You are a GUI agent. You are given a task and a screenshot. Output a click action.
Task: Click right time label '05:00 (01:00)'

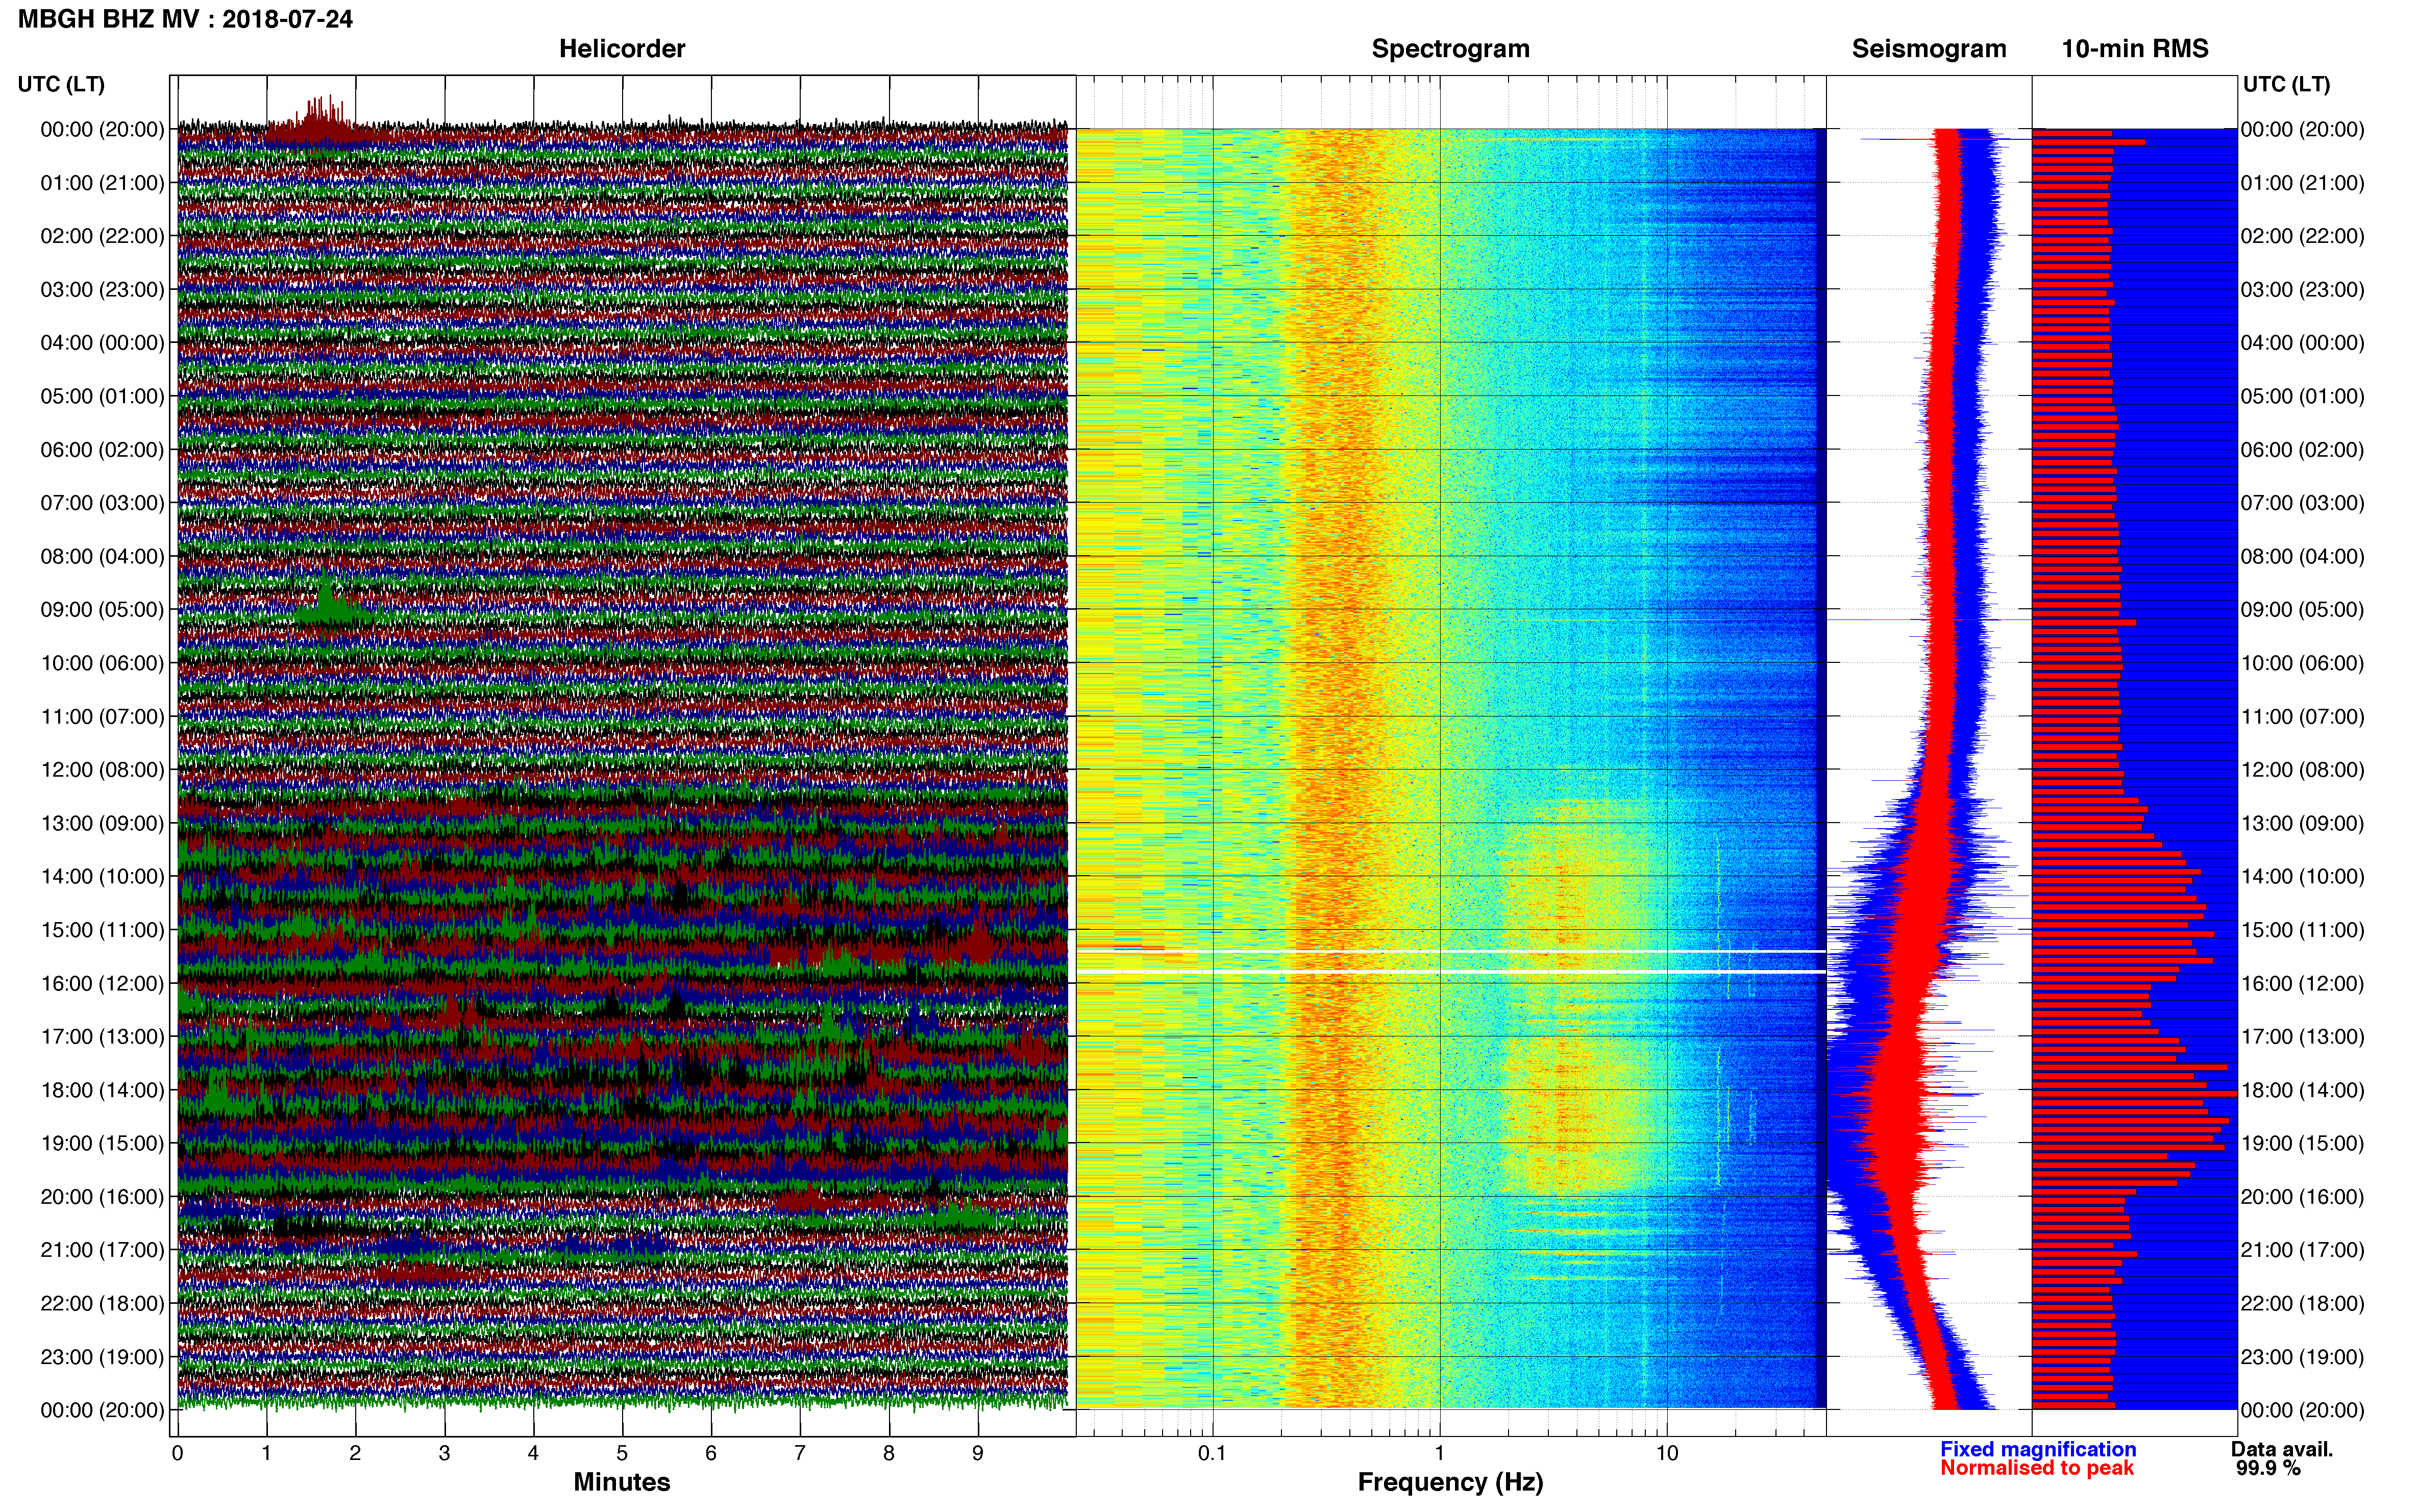[2302, 396]
